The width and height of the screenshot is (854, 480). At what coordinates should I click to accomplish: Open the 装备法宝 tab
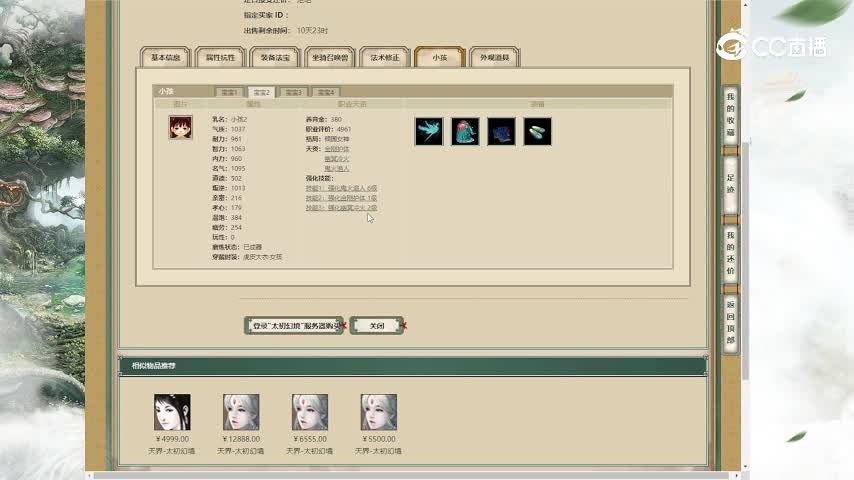point(275,58)
